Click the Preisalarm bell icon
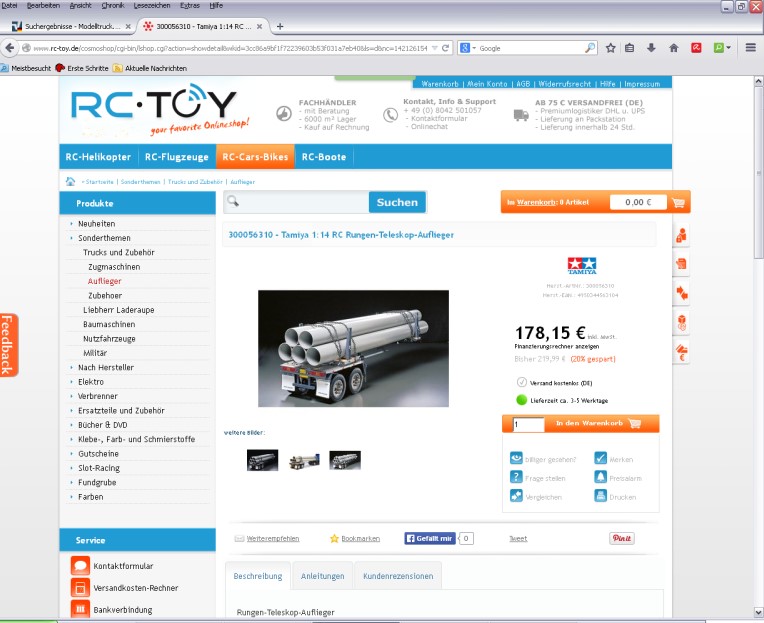764x623 pixels. pos(600,477)
